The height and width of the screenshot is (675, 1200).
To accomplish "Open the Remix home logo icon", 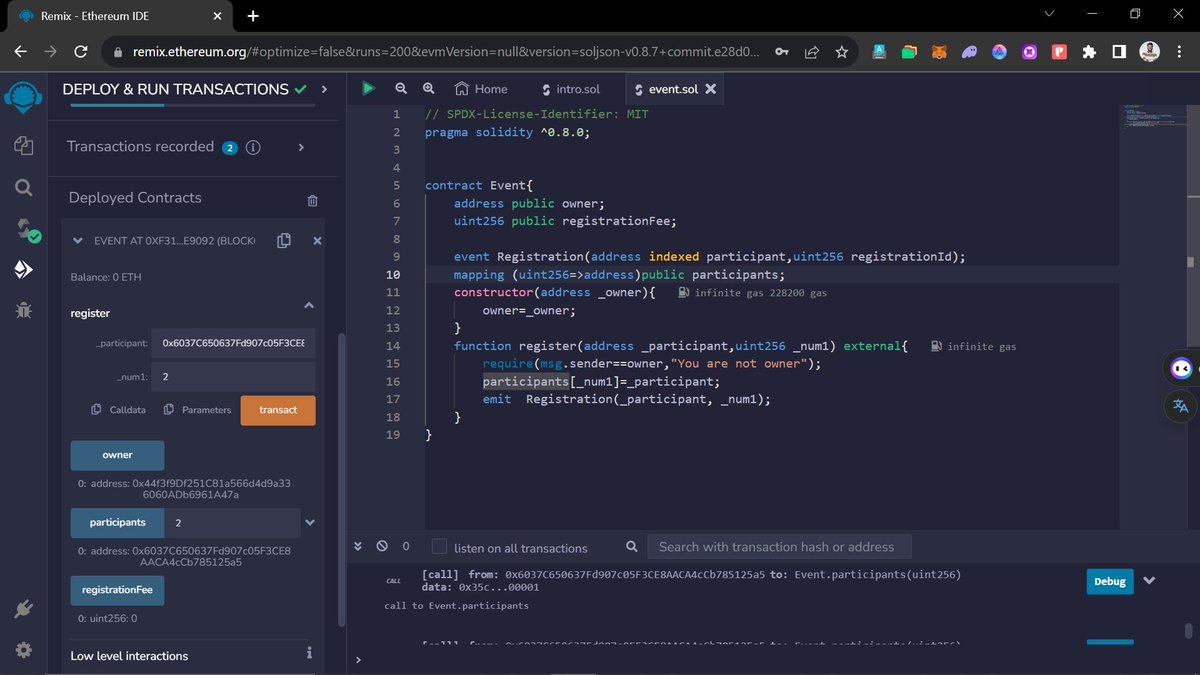I will coord(23,98).
